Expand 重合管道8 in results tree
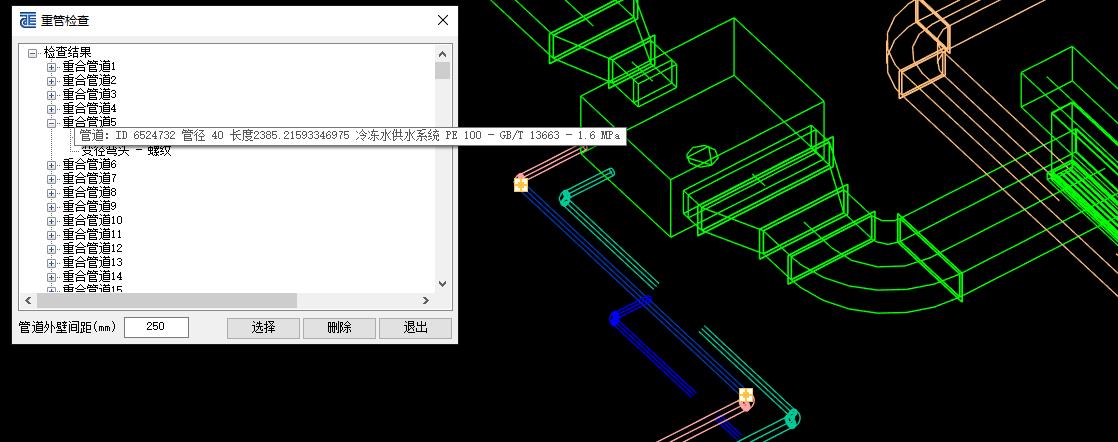Viewport: 1118px width, 442px height. pos(52,192)
